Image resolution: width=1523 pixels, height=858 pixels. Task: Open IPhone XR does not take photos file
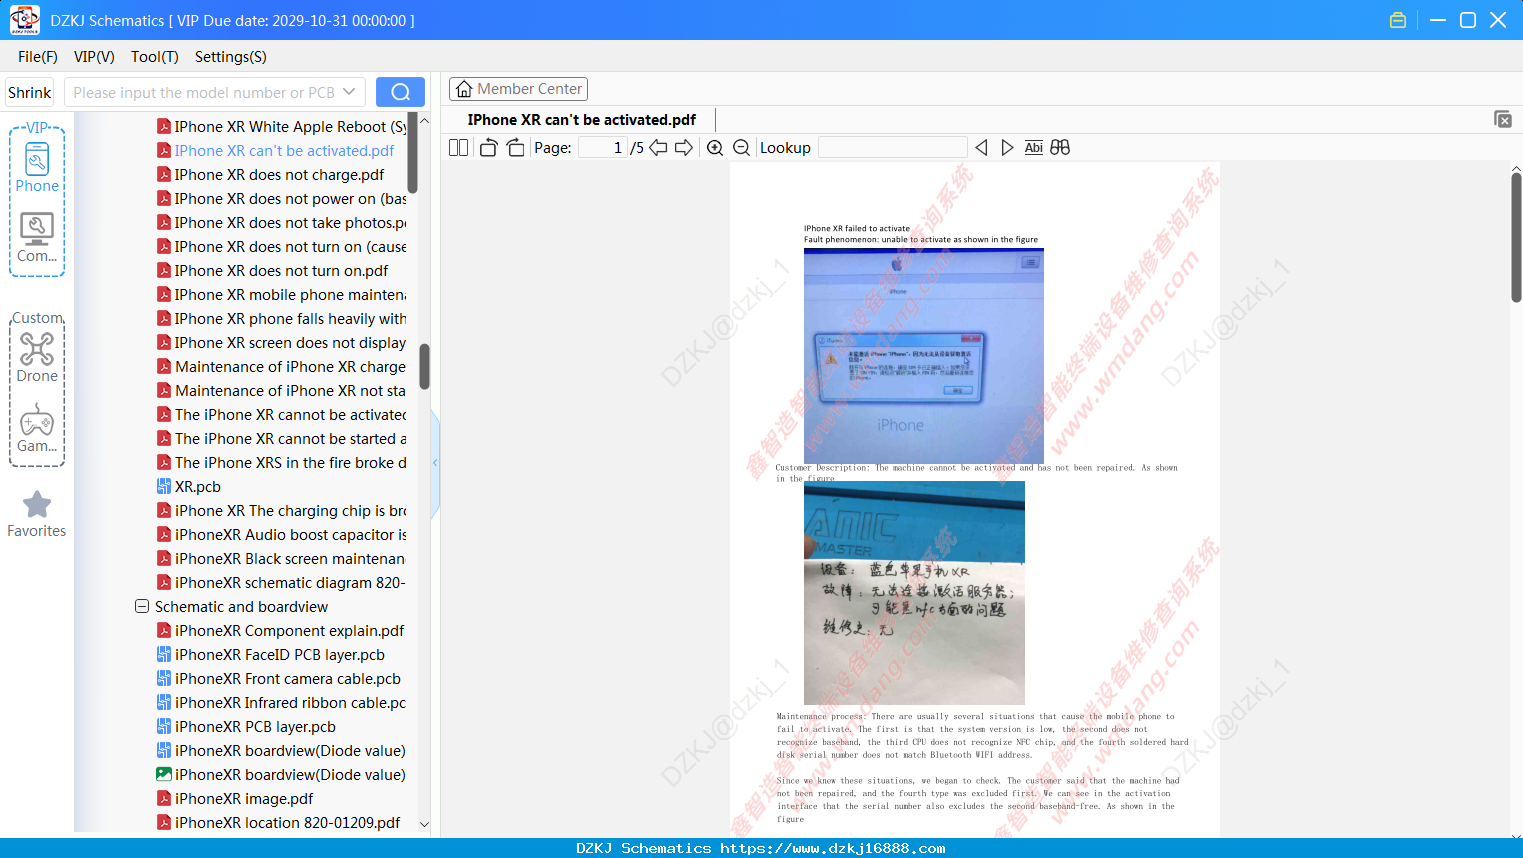282,223
